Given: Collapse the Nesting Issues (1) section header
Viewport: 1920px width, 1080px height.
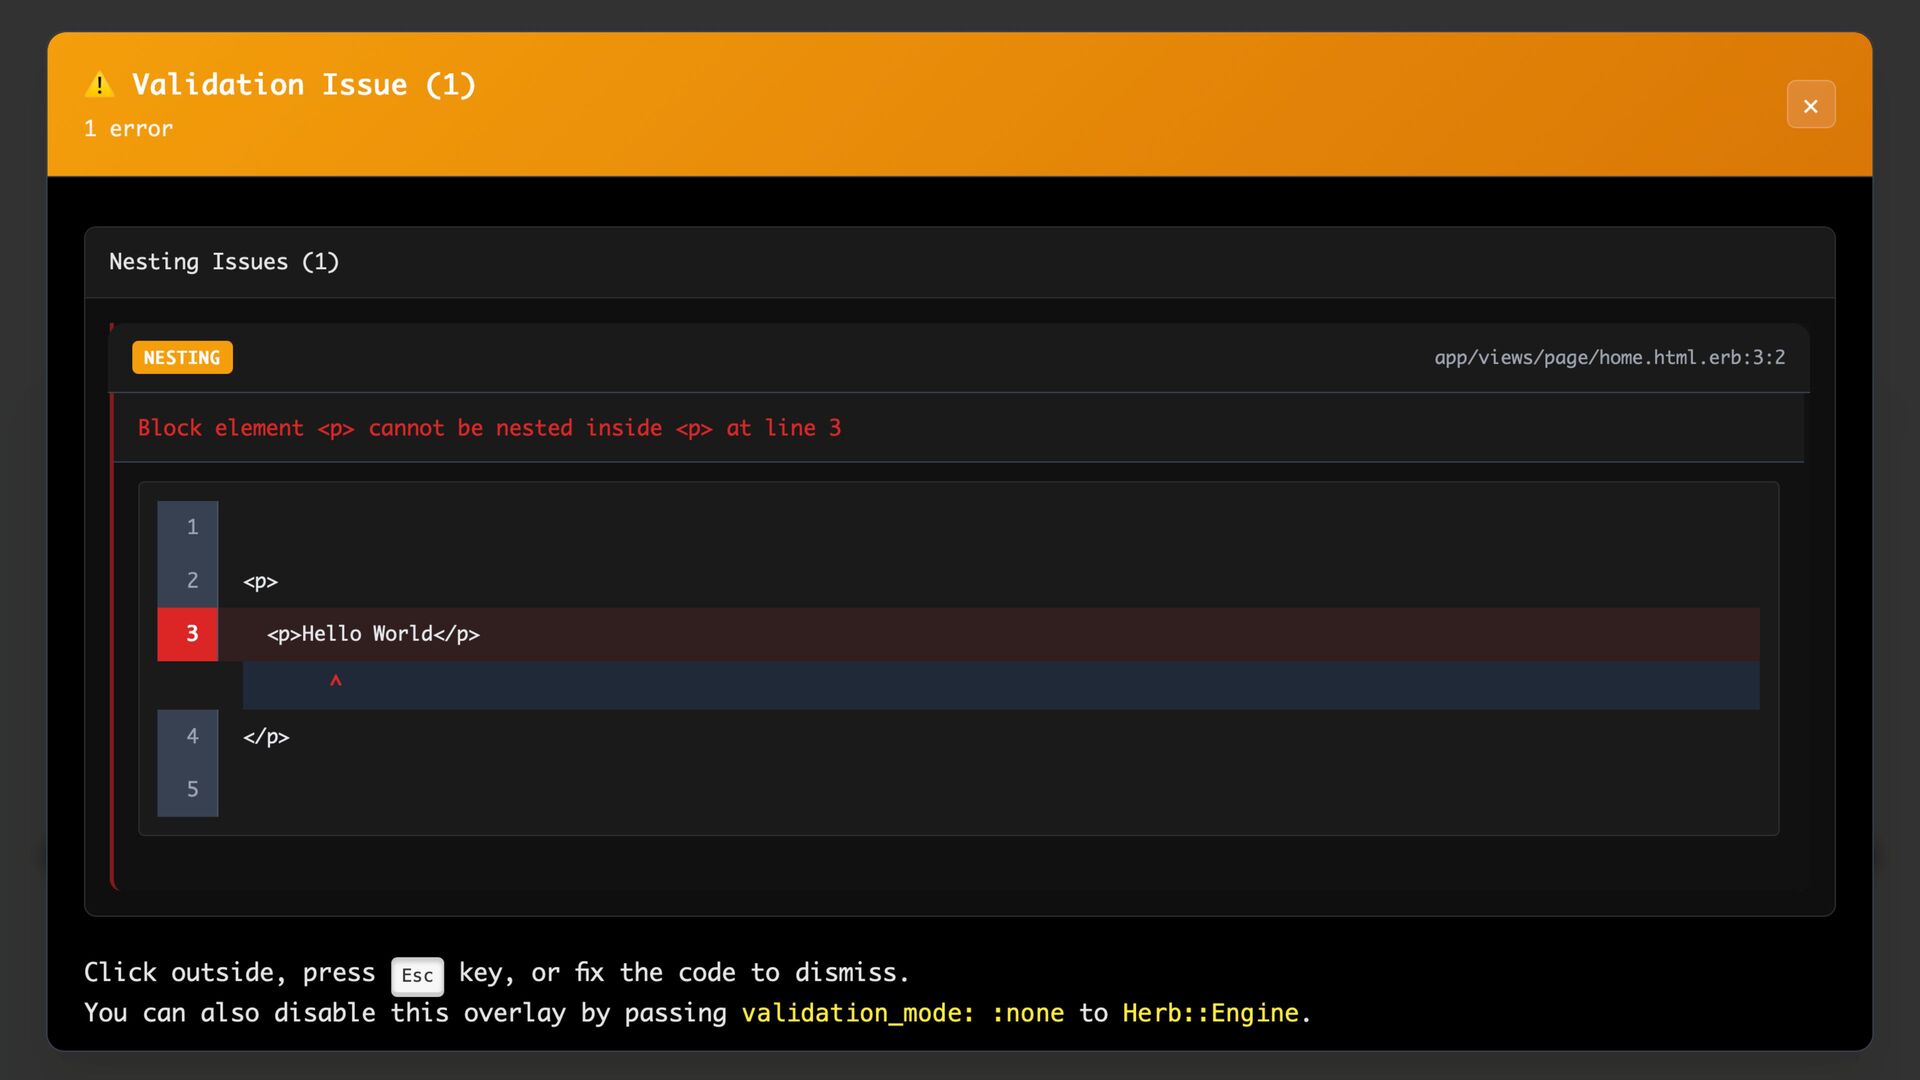Looking at the screenshot, I should pyautogui.click(x=224, y=262).
